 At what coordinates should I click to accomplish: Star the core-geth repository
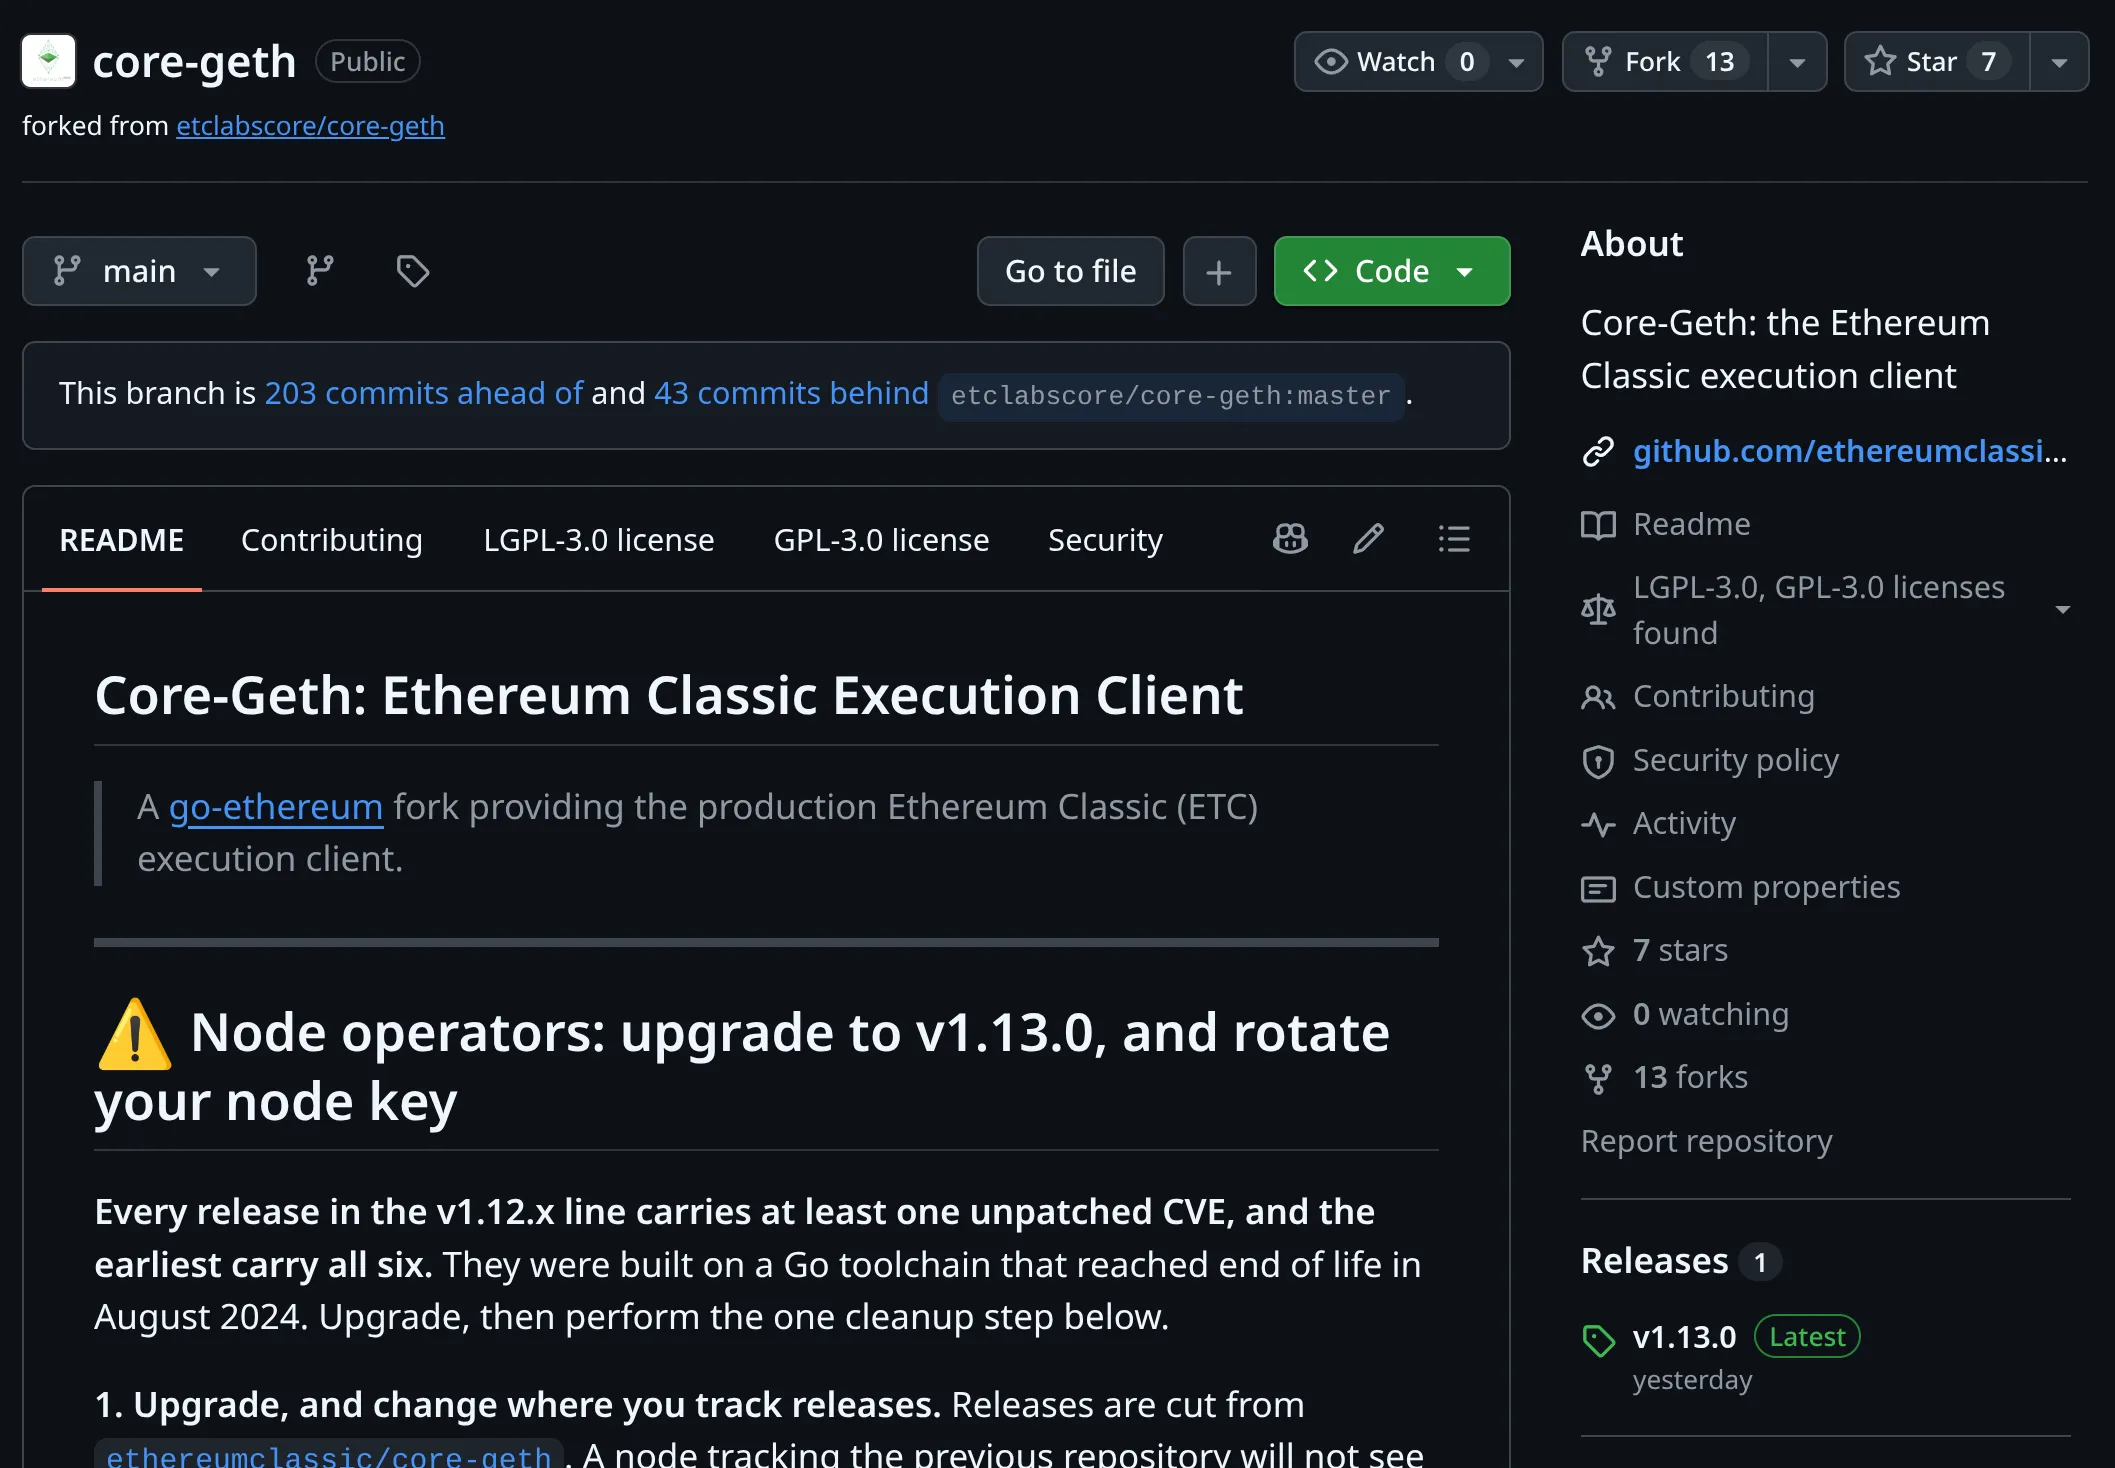click(x=1937, y=62)
